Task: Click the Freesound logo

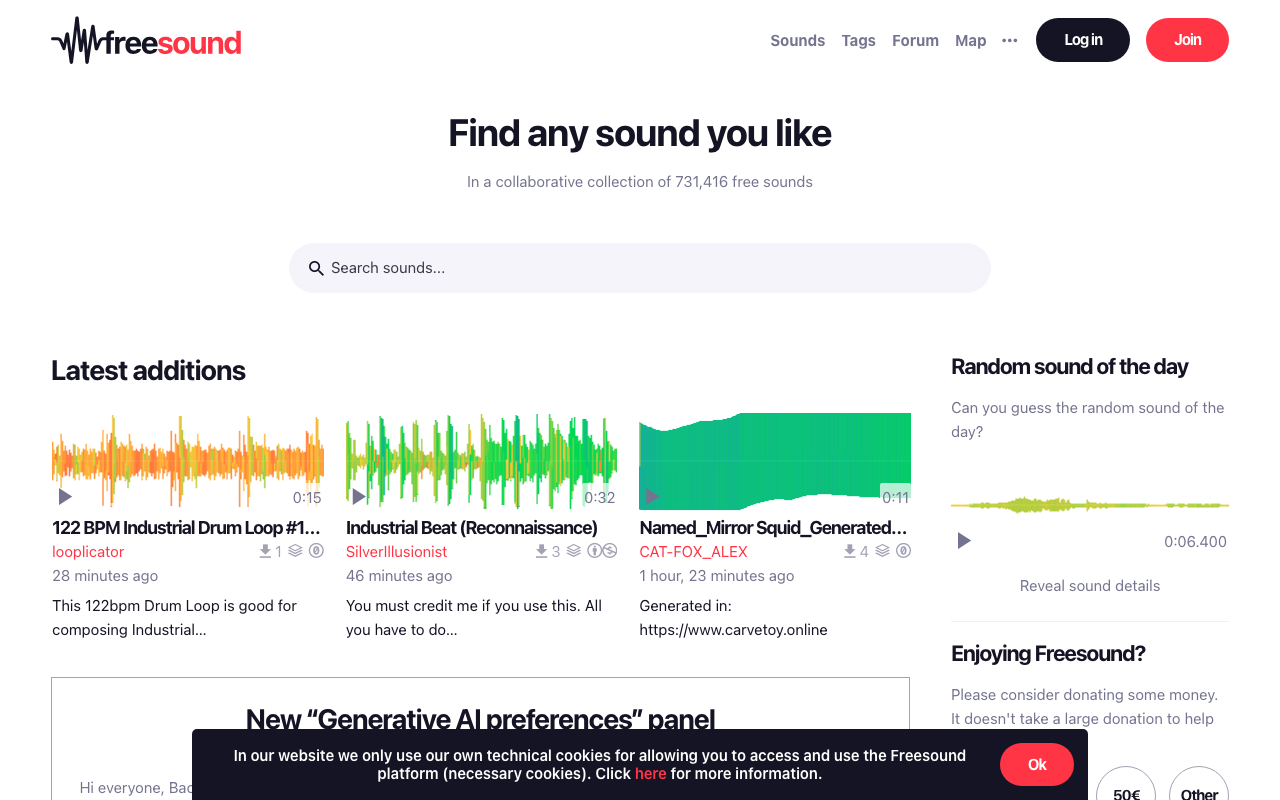Action: 146,40
